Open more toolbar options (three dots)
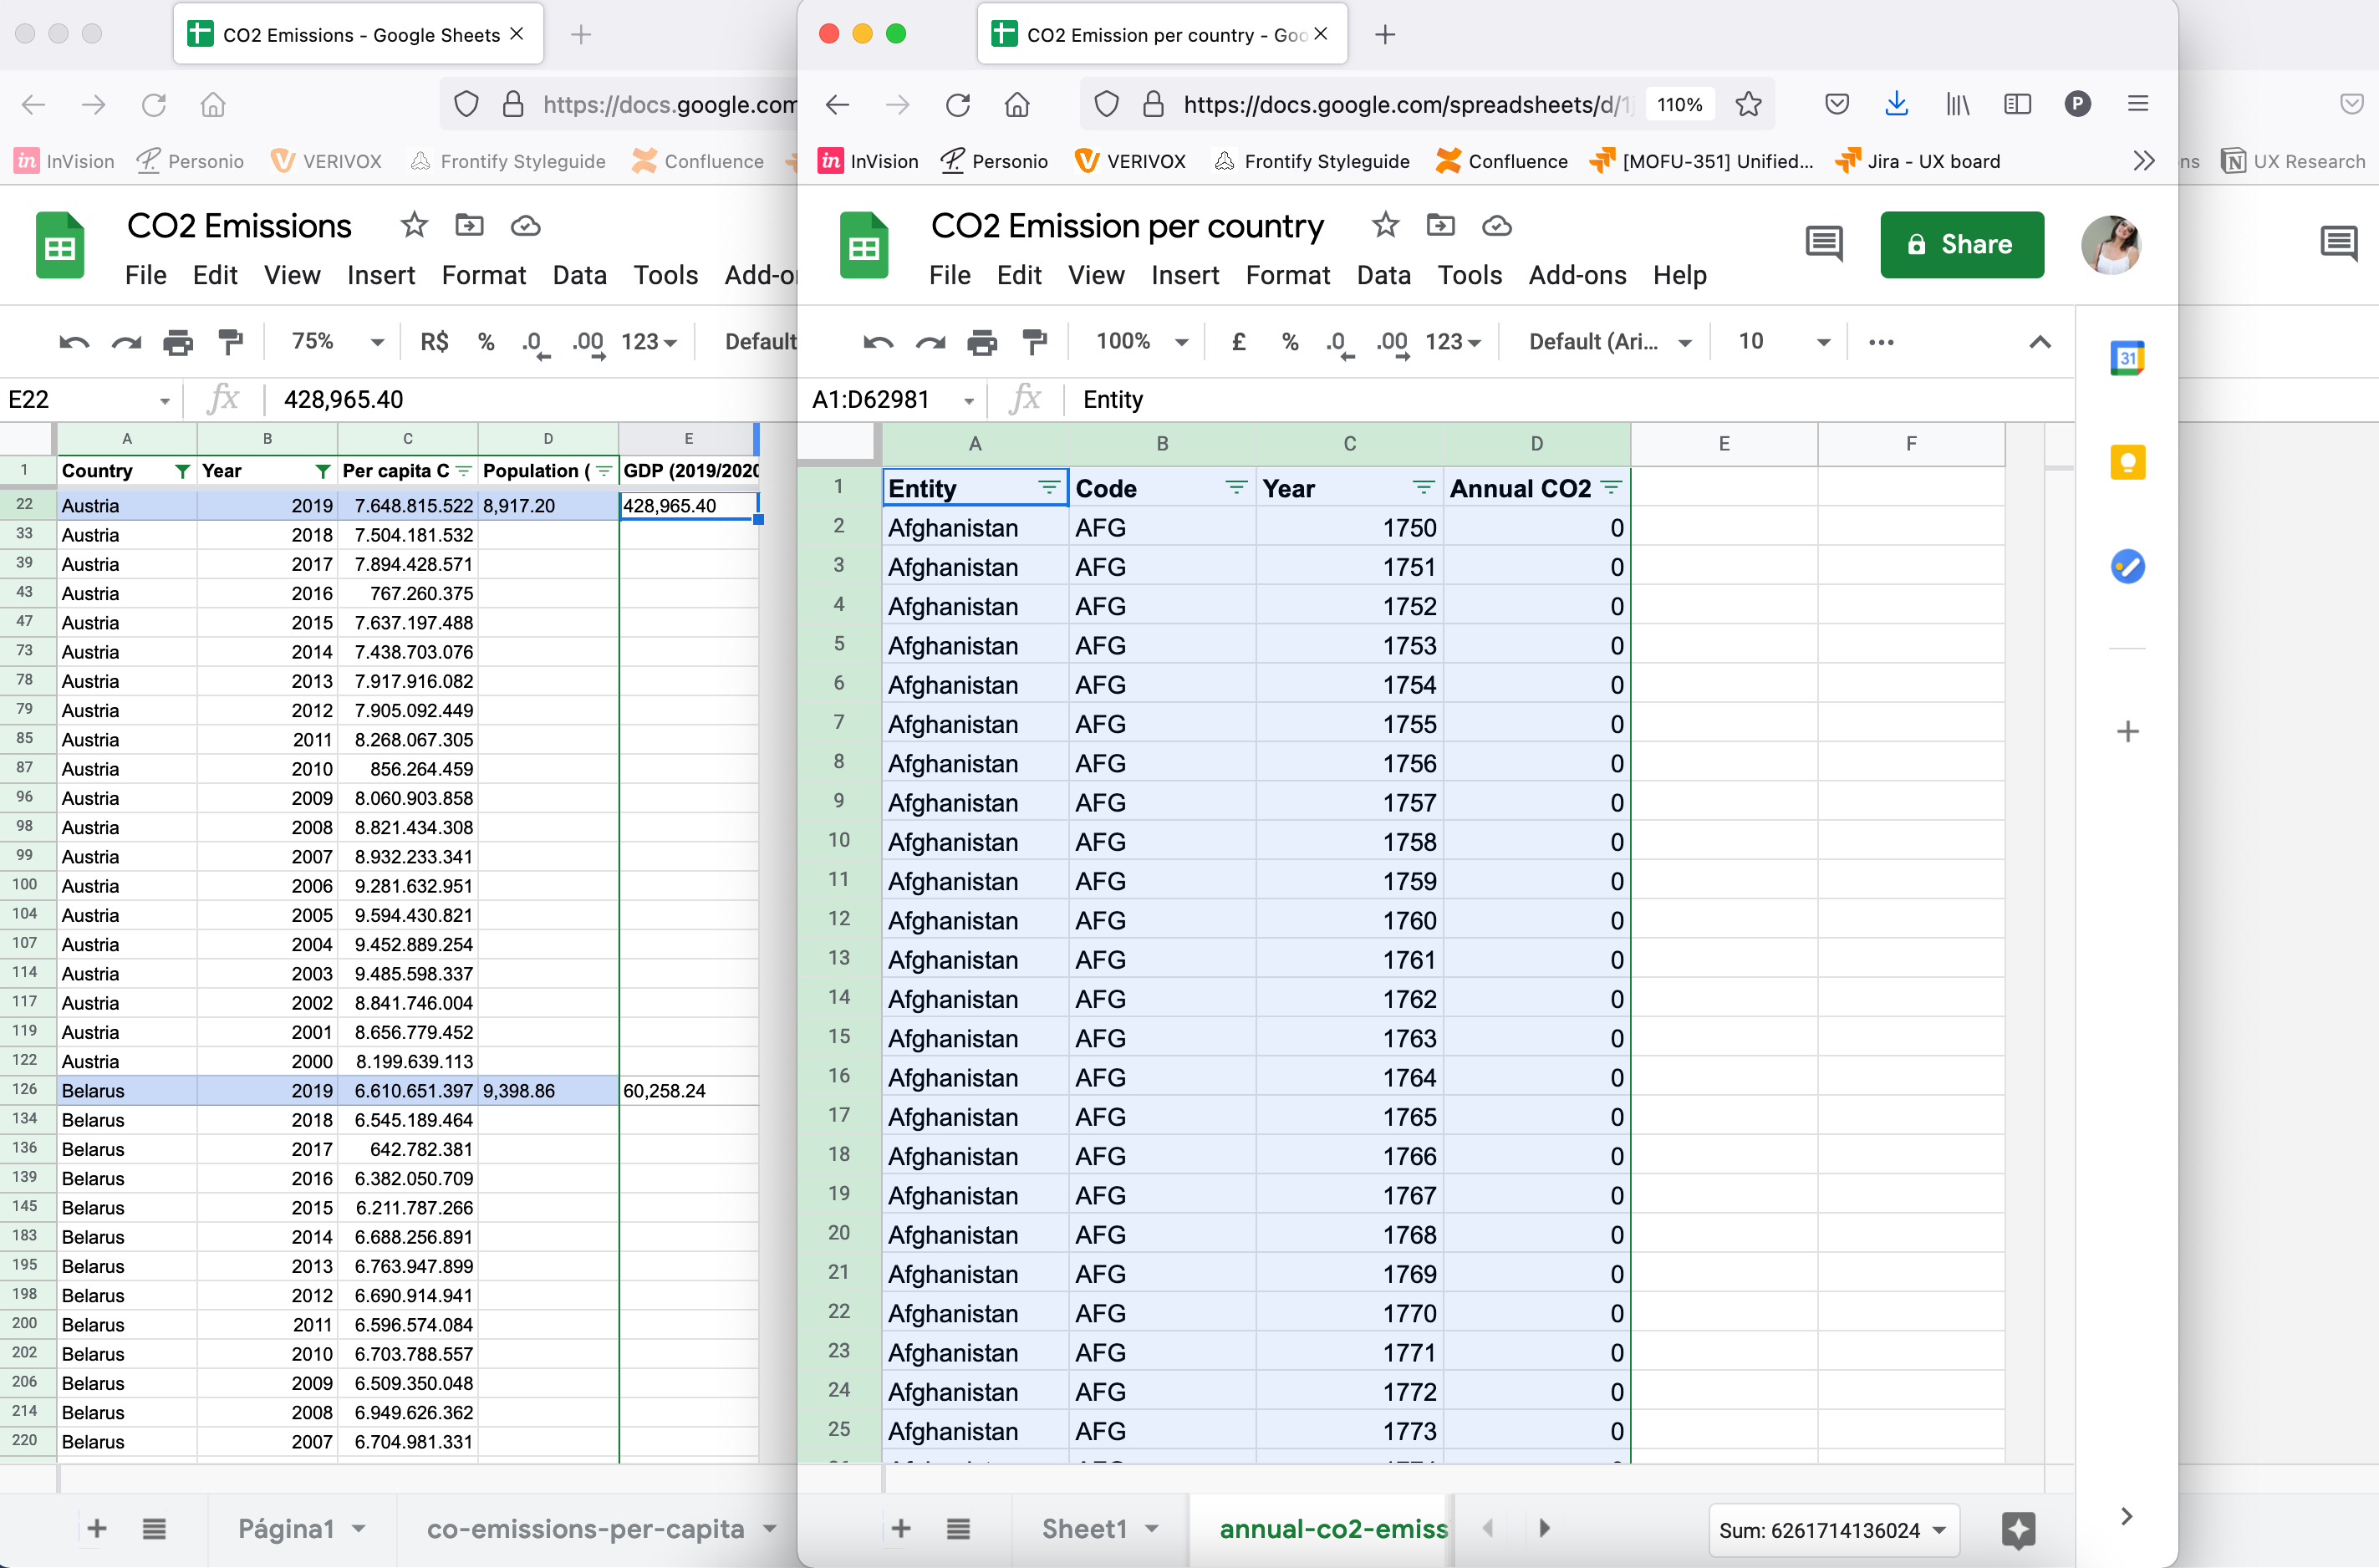 [1881, 342]
